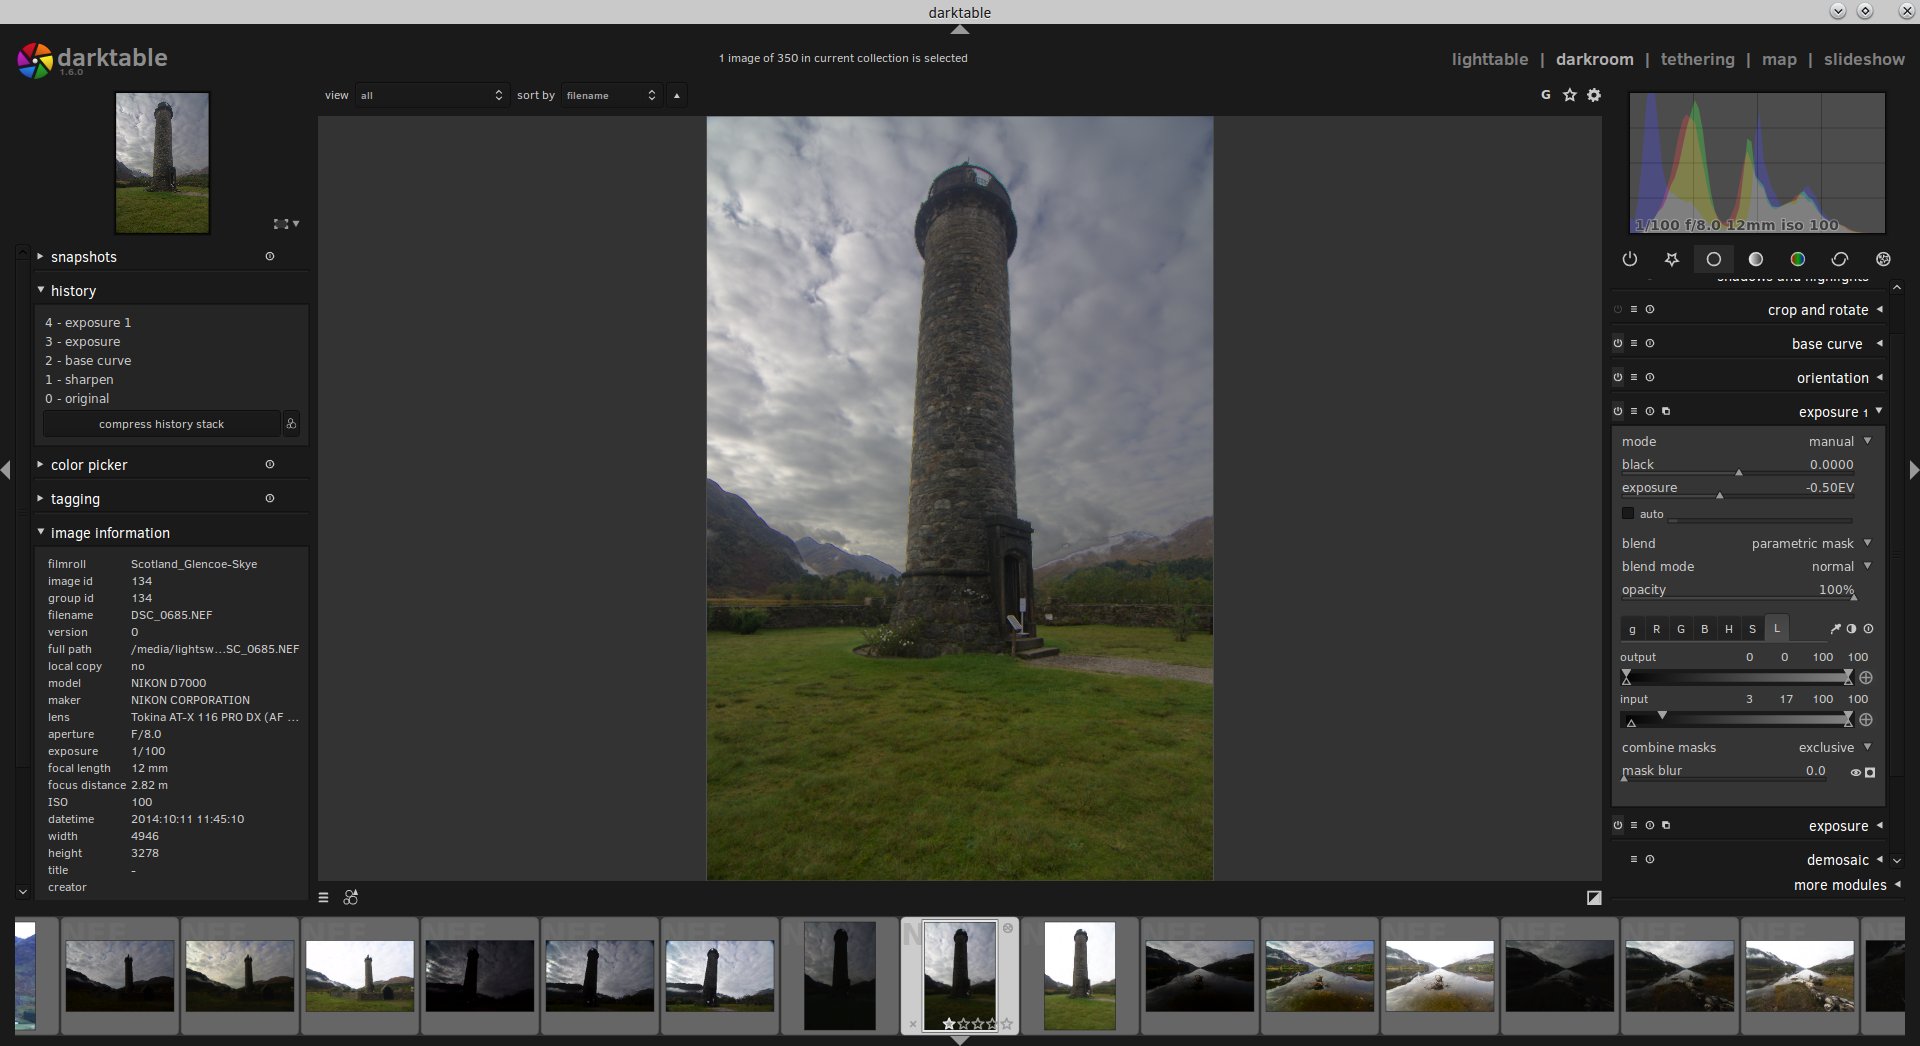
Task: Click the mask color picker eyedropper
Action: (1835, 629)
